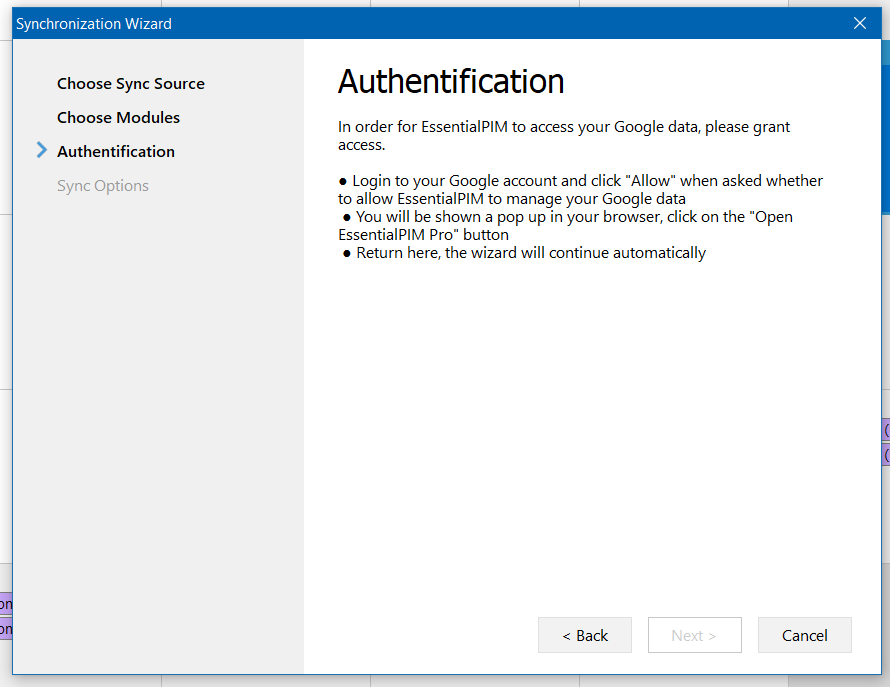
Task: Go back with the Back button
Action: coord(585,635)
